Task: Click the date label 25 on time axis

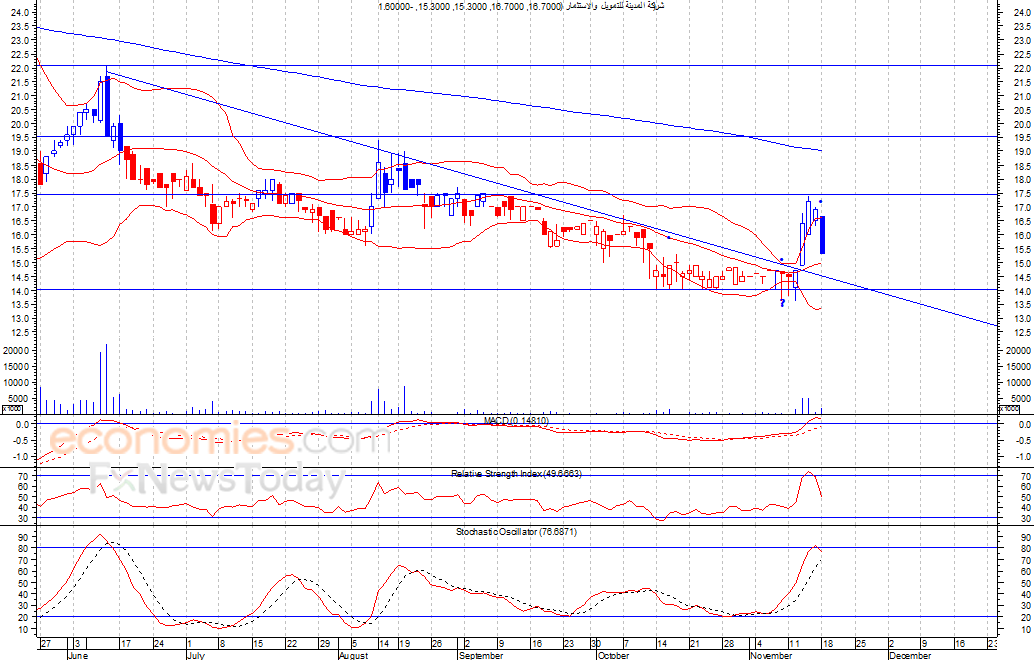Action: click(861, 644)
